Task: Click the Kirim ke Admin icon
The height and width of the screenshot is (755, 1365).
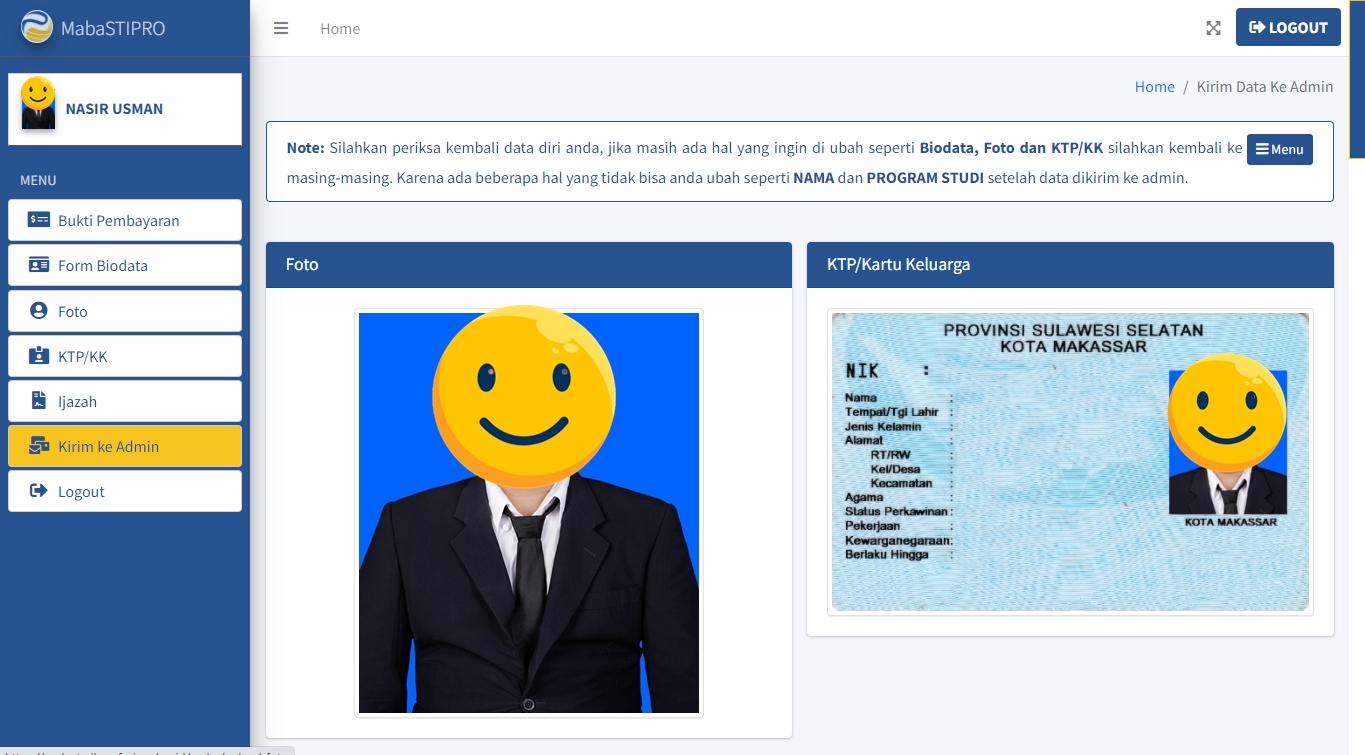Action: pyautogui.click(x=39, y=446)
